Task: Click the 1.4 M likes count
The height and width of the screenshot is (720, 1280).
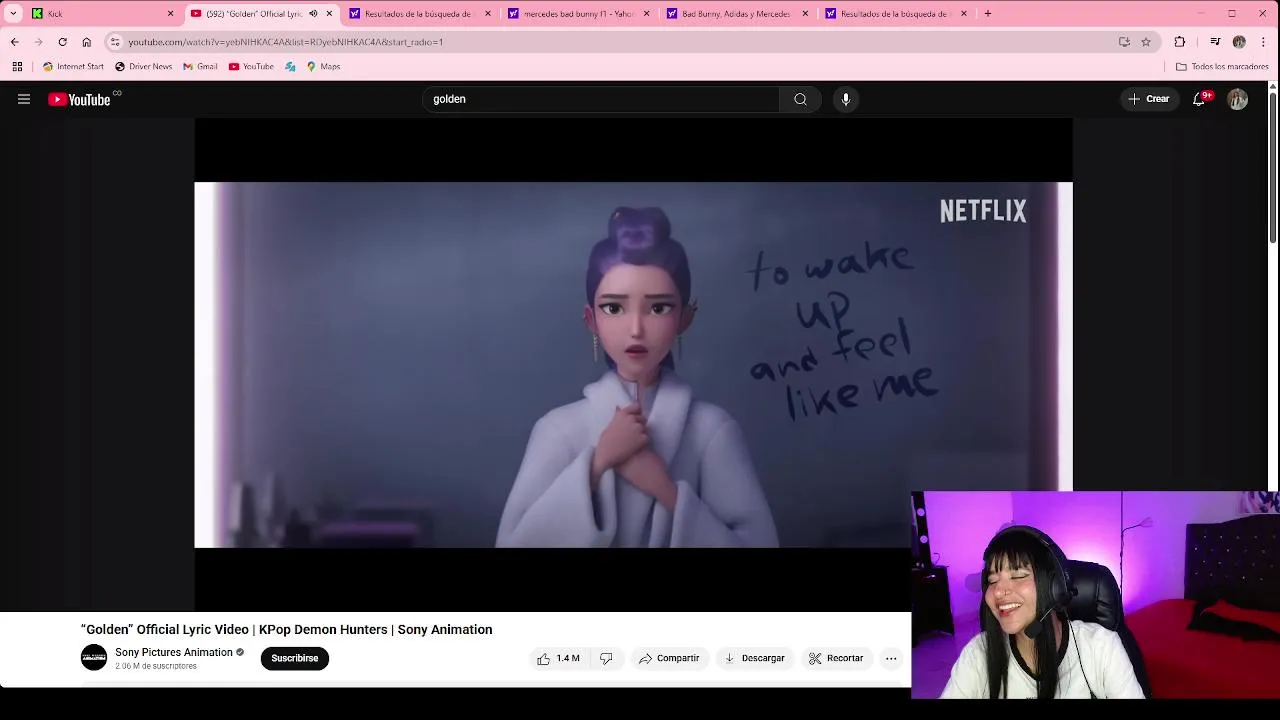Action: click(568, 658)
